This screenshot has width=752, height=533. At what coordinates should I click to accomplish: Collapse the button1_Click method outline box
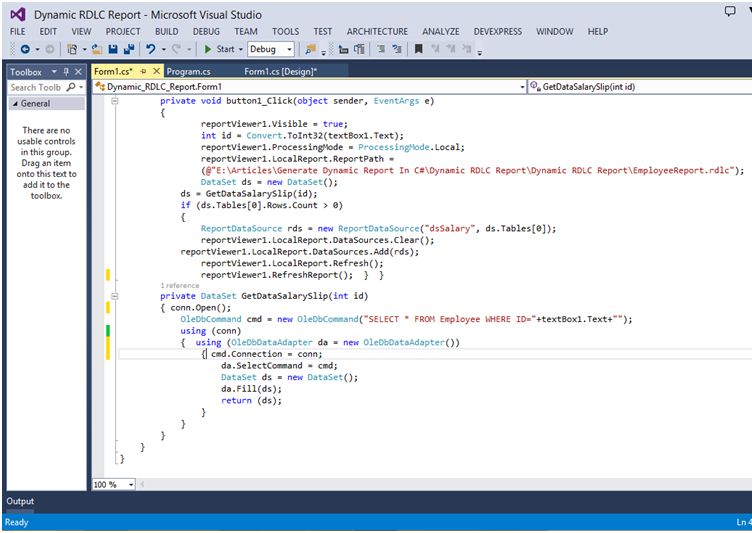(116, 101)
